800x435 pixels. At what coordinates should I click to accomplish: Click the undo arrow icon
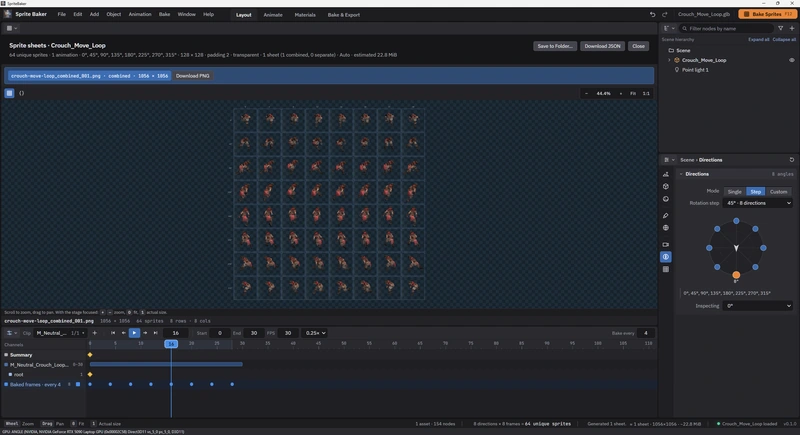652,14
